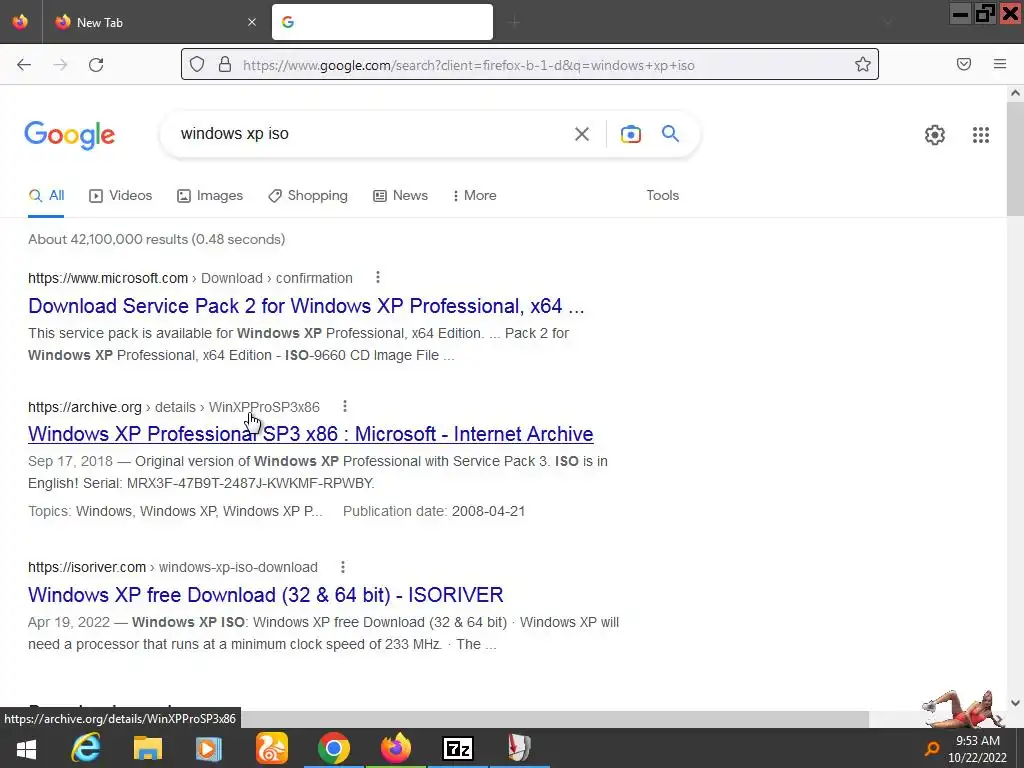The height and width of the screenshot is (768, 1024).
Task: Bookmark this page with the star icon
Action: click(863, 65)
